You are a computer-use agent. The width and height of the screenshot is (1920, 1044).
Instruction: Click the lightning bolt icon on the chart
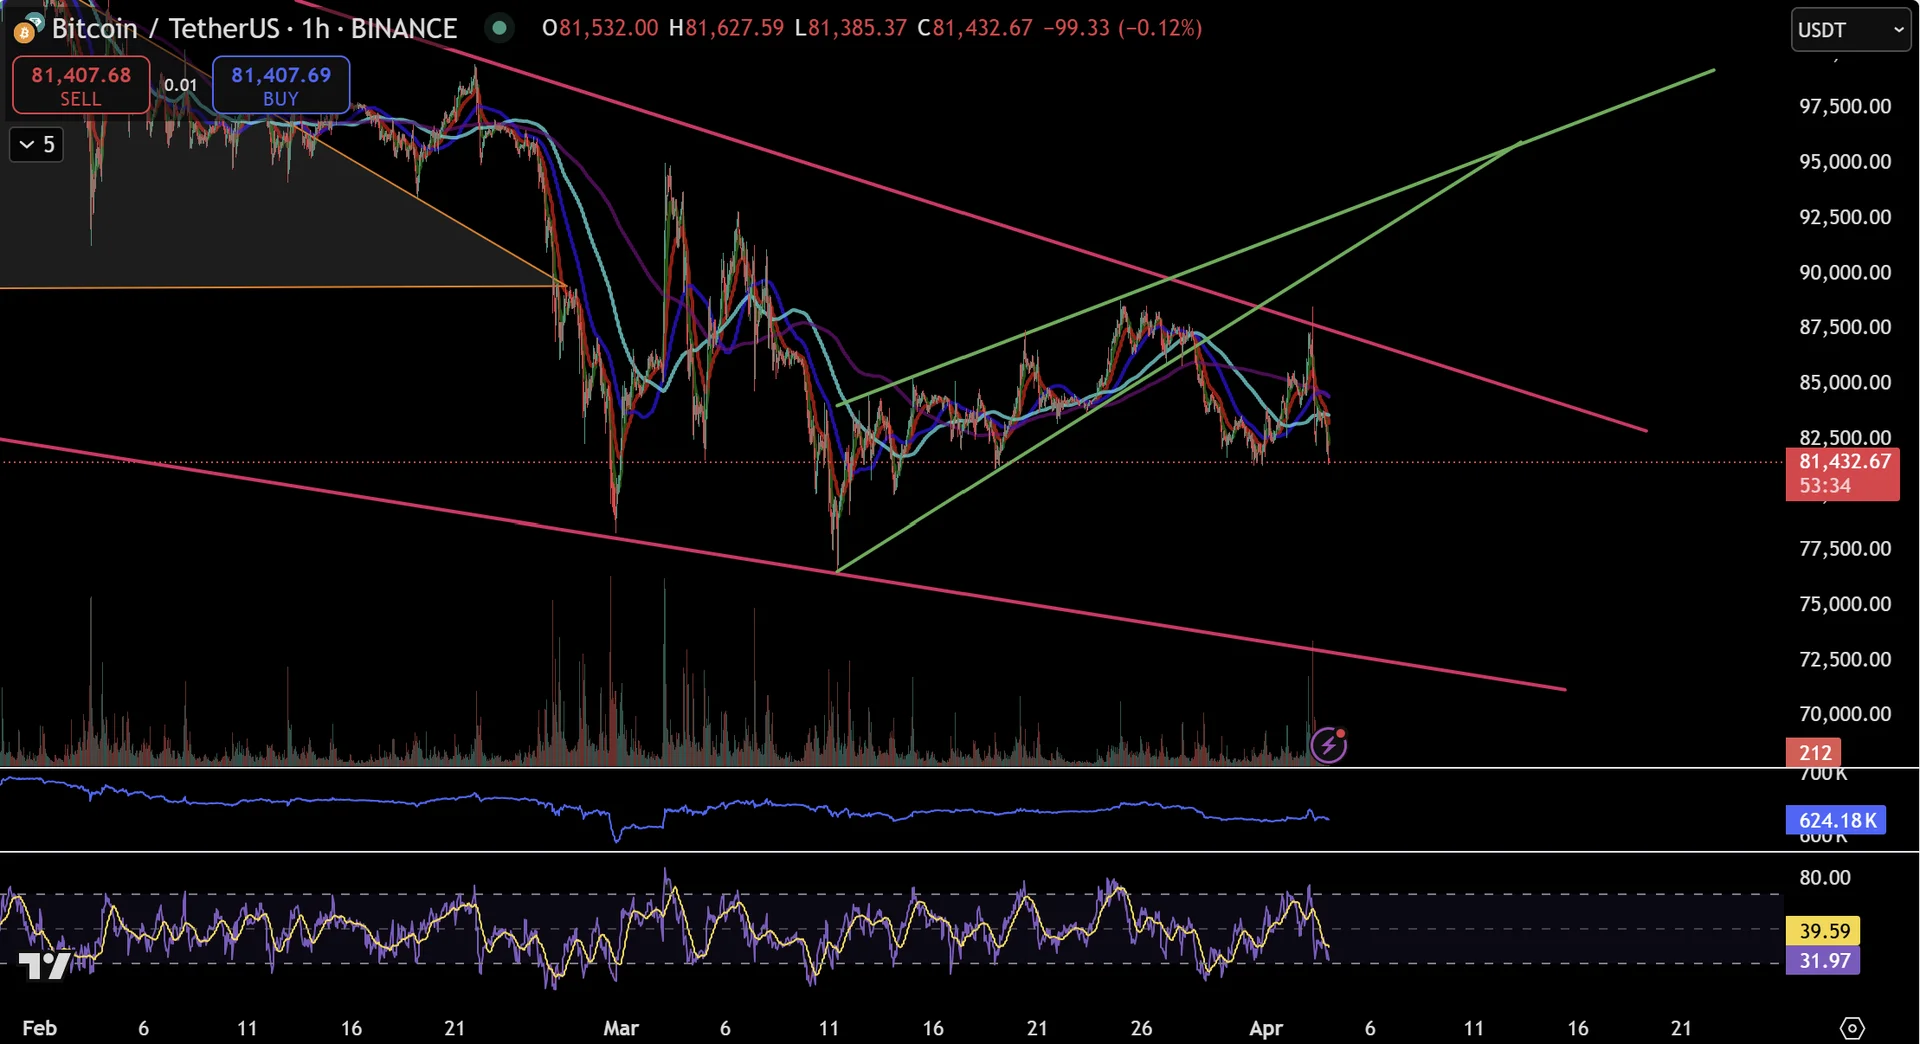pos(1328,745)
